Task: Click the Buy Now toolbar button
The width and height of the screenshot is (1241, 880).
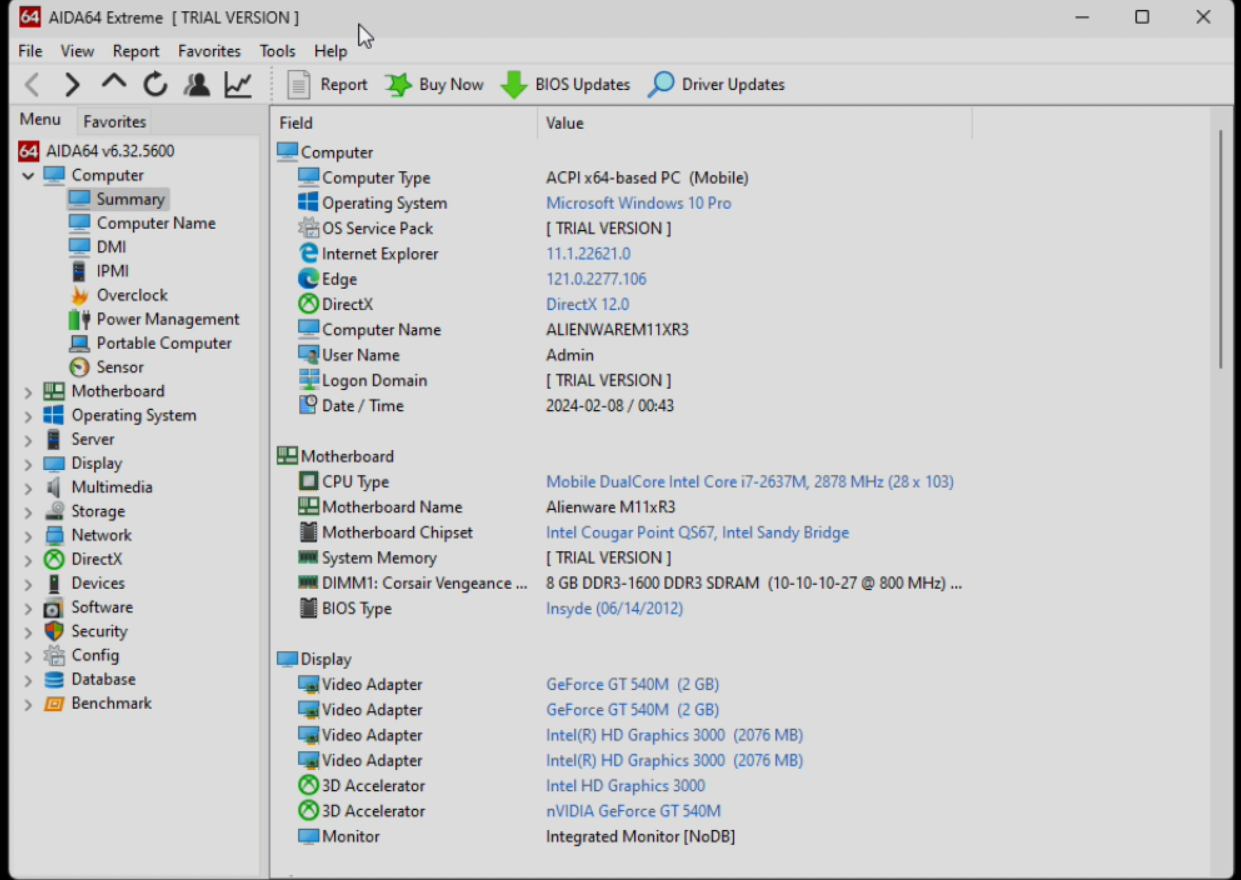Action: pos(434,85)
